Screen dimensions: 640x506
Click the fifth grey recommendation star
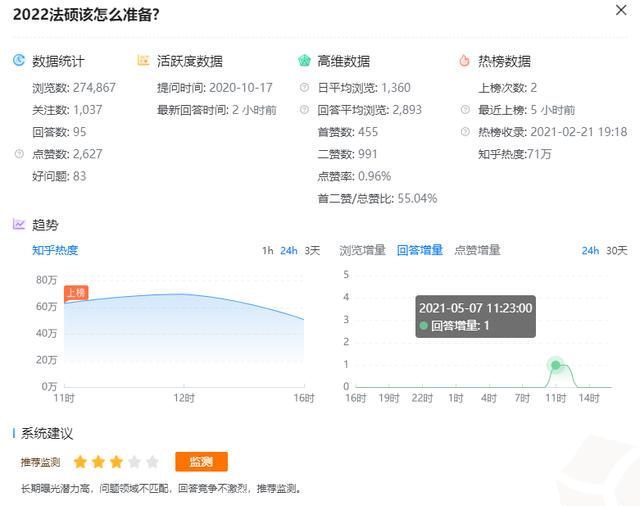152,462
